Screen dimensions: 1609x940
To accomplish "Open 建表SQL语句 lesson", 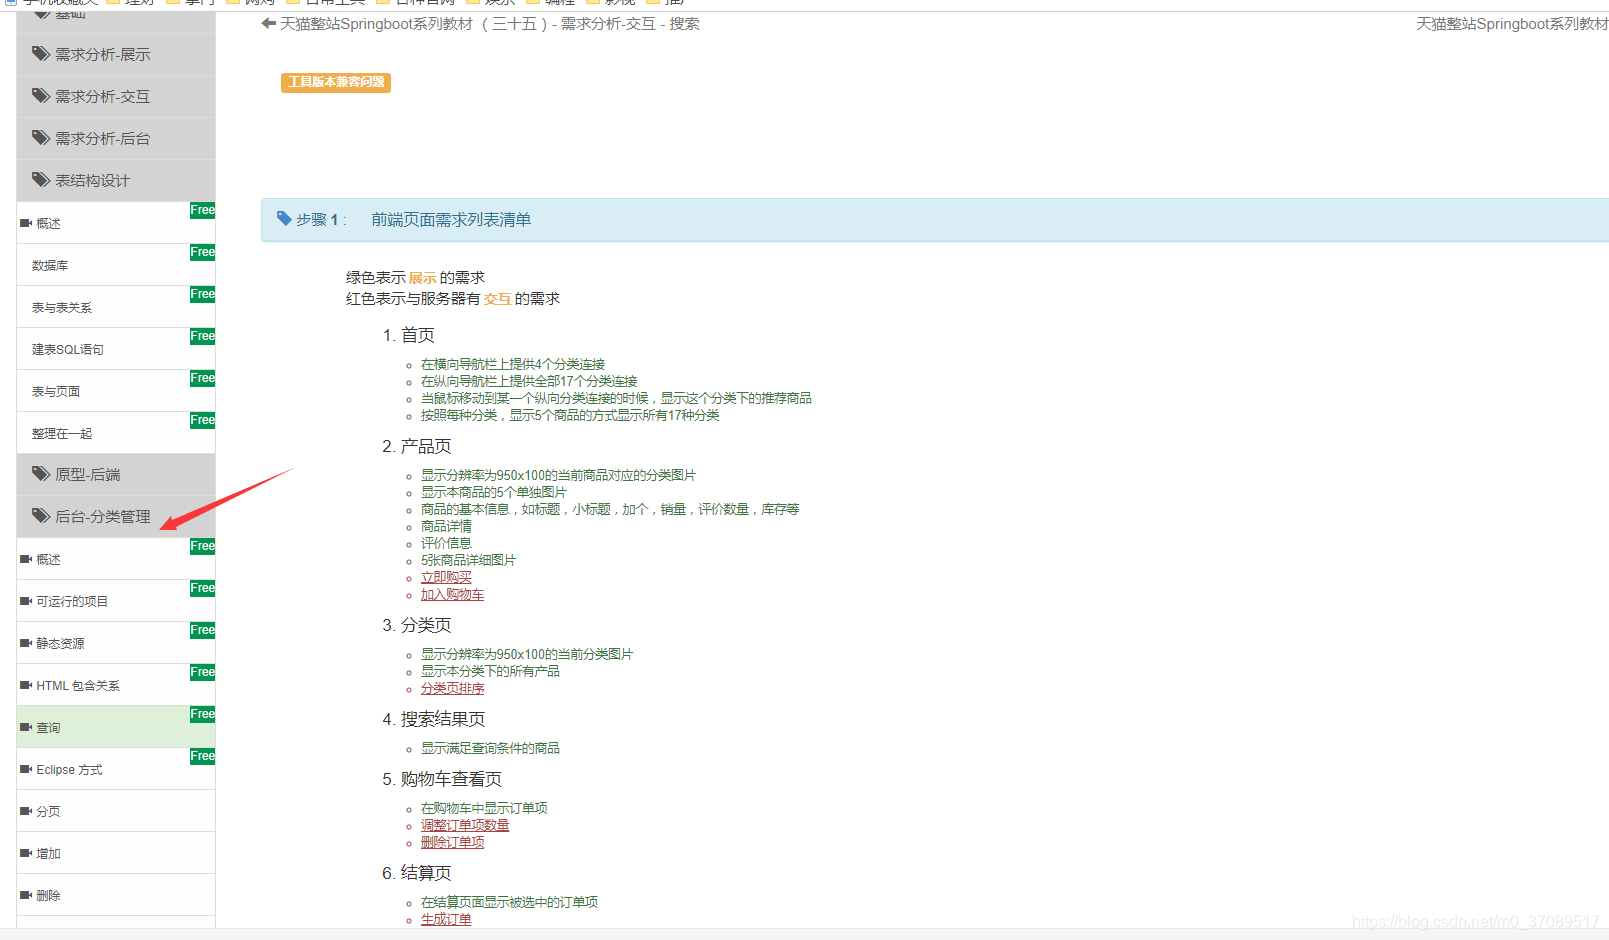I will point(116,349).
